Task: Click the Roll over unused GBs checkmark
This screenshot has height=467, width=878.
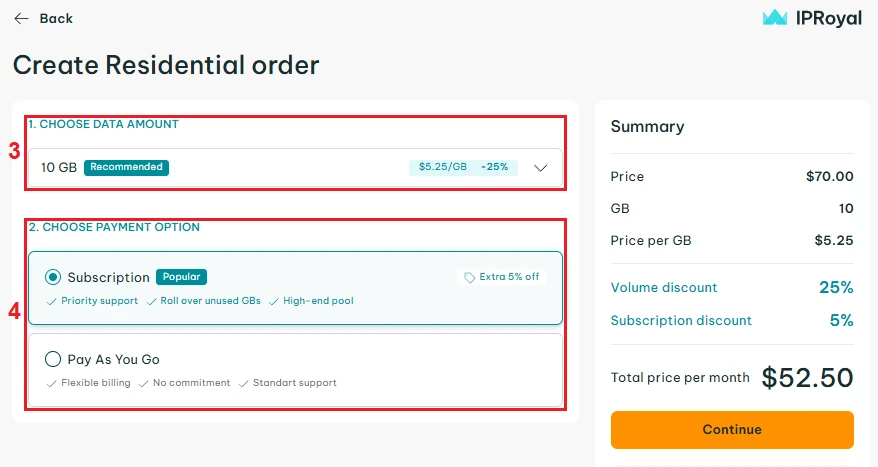Action: point(152,301)
